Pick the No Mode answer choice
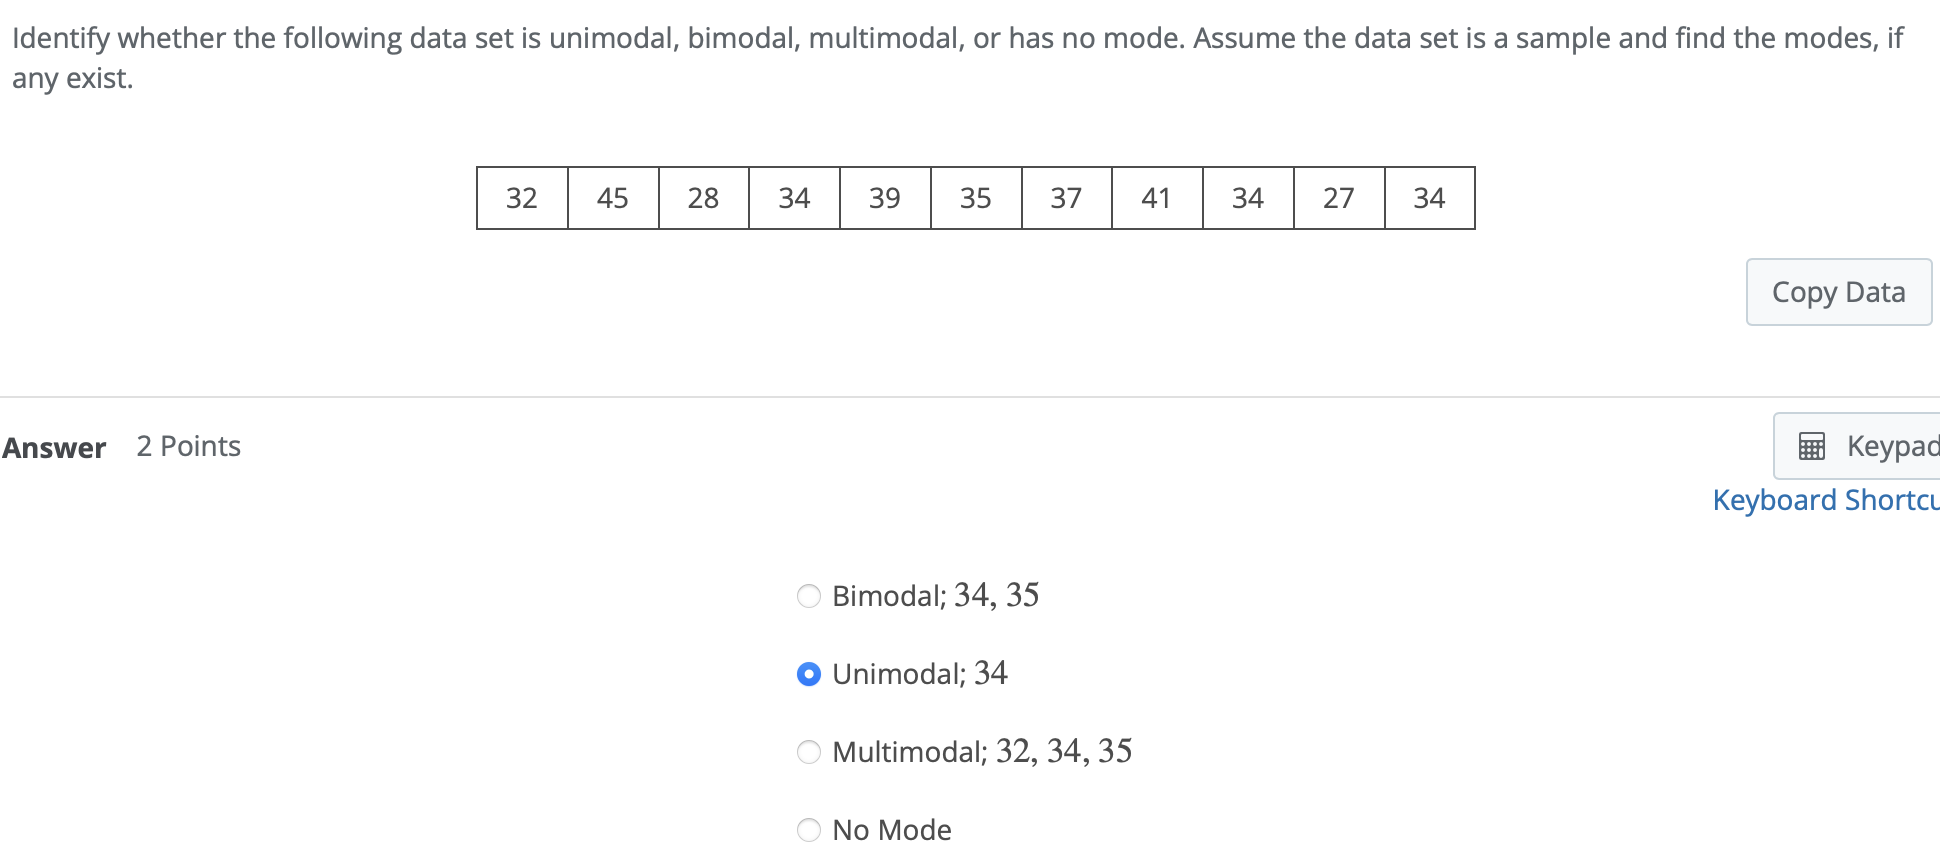 [x=809, y=830]
